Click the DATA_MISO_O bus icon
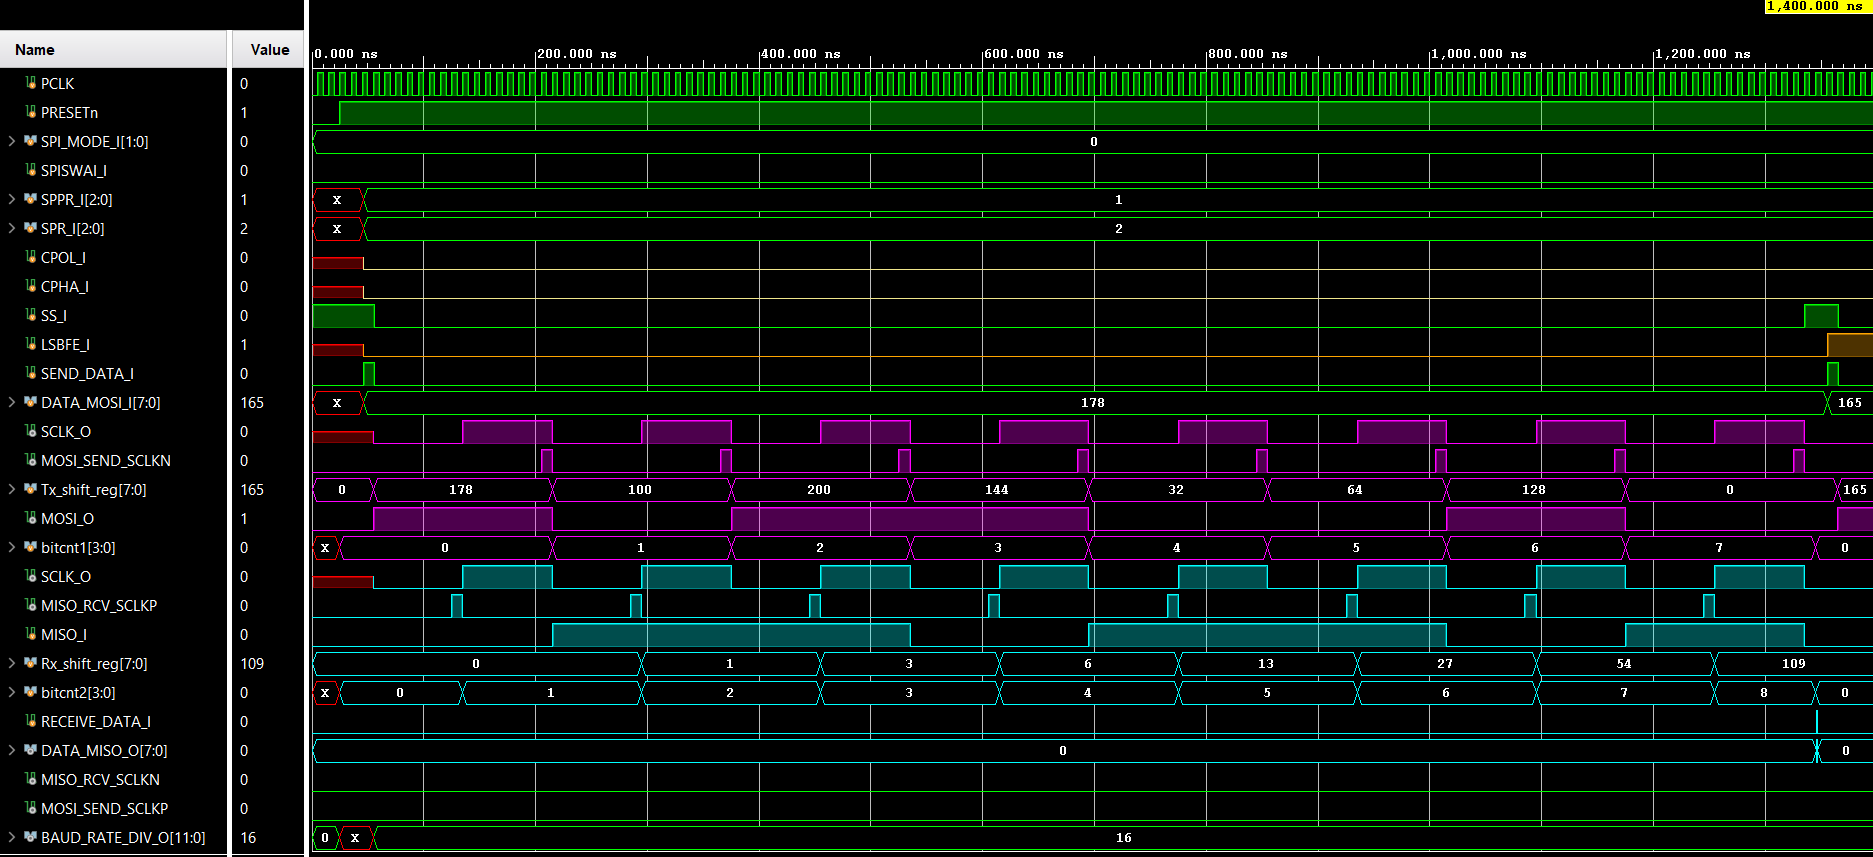The height and width of the screenshot is (857, 1873). pos(31,751)
